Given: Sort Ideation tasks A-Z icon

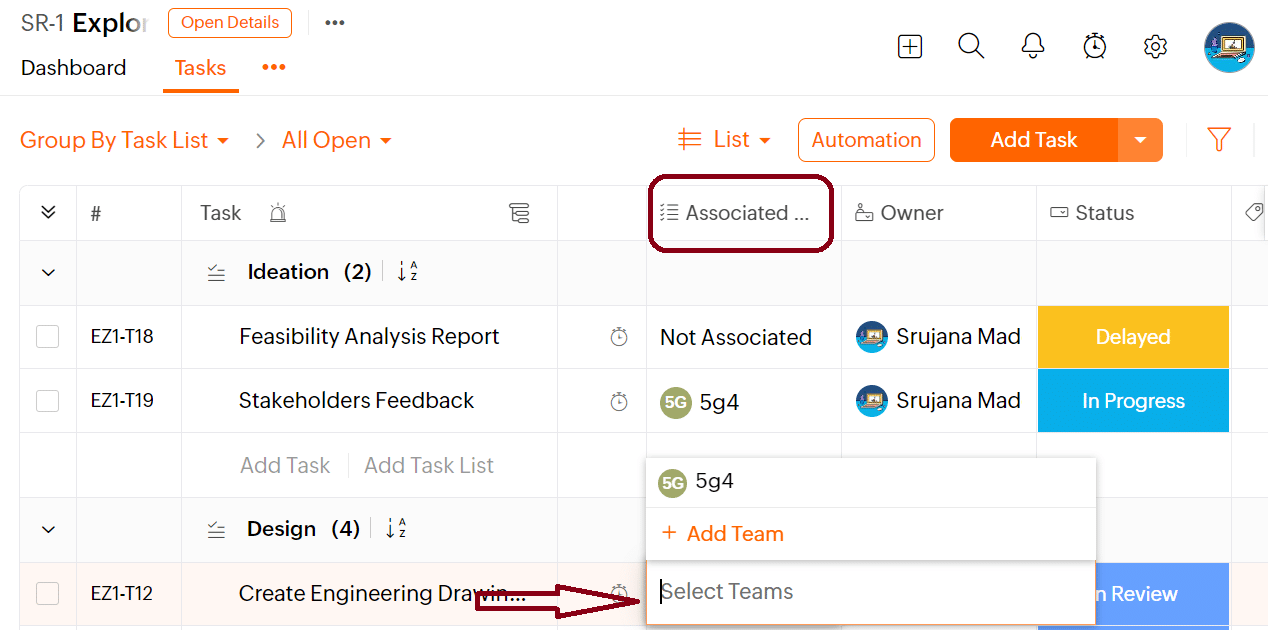Looking at the screenshot, I should [407, 272].
